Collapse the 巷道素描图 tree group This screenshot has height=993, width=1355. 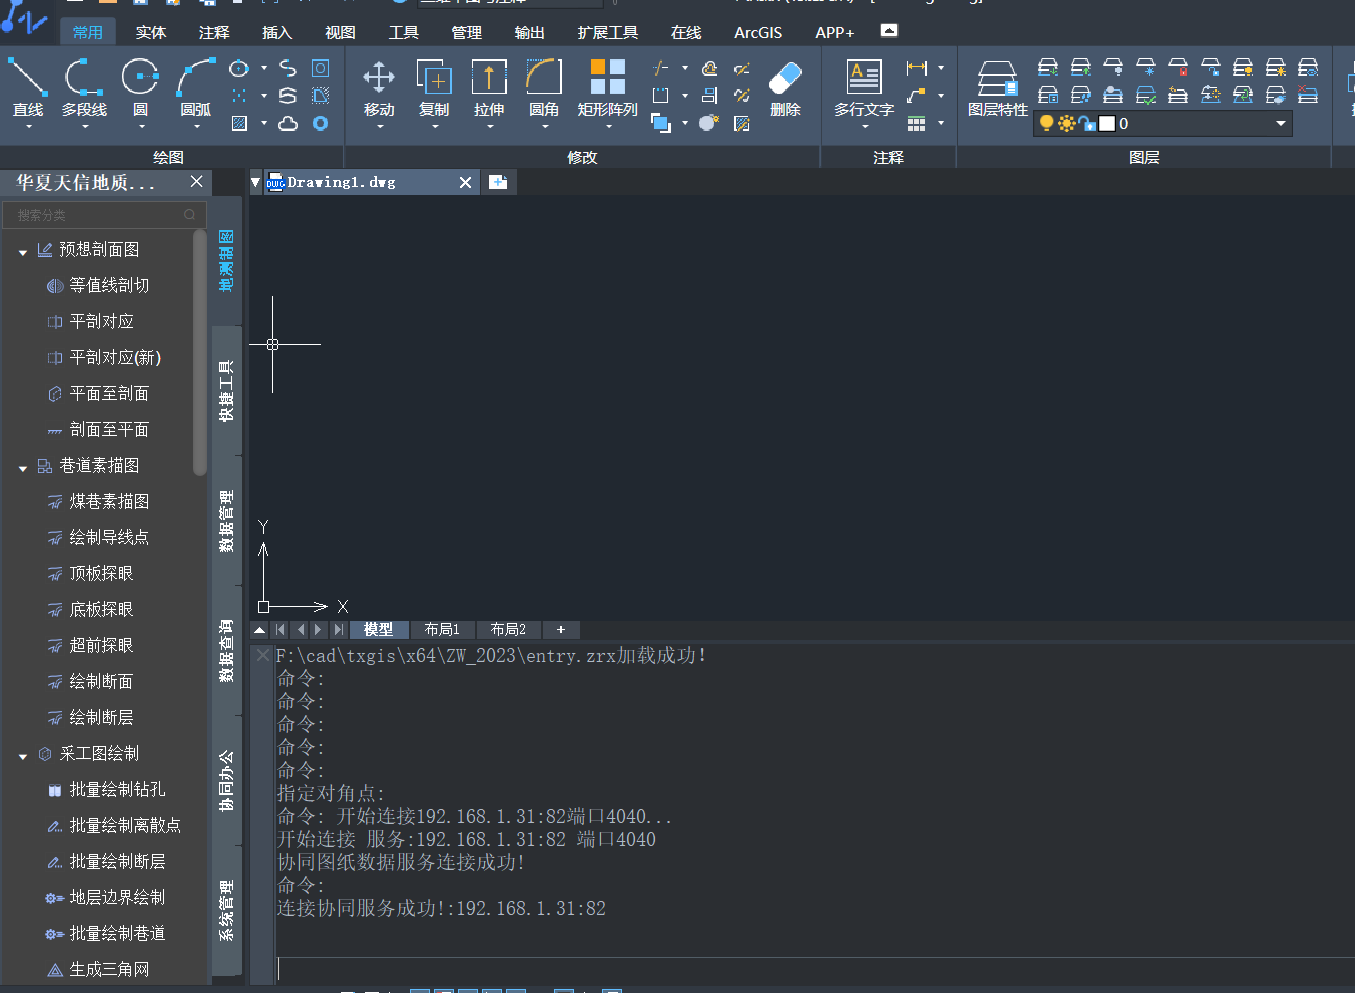click(x=23, y=468)
